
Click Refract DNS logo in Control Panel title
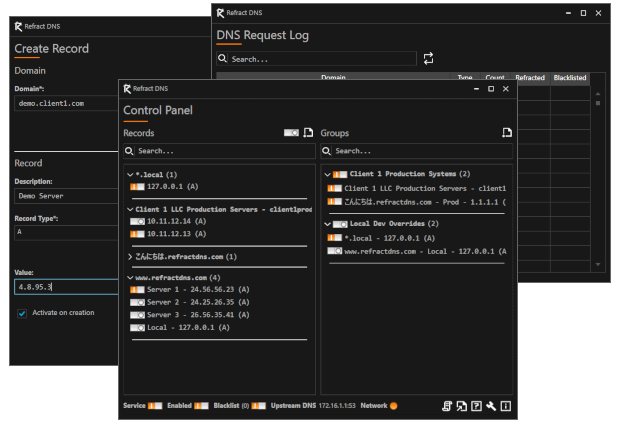coord(127,89)
